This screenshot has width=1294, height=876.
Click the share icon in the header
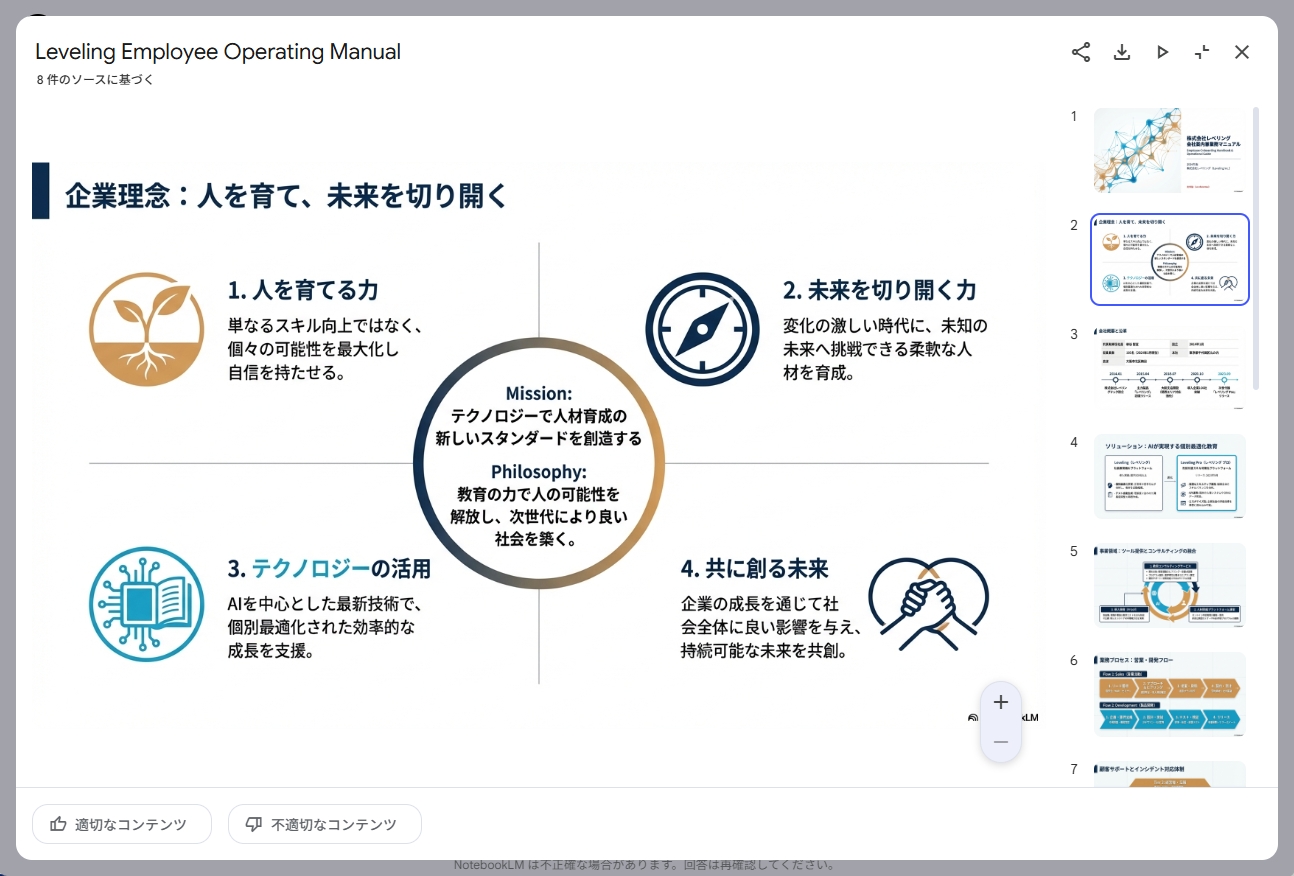(1081, 52)
